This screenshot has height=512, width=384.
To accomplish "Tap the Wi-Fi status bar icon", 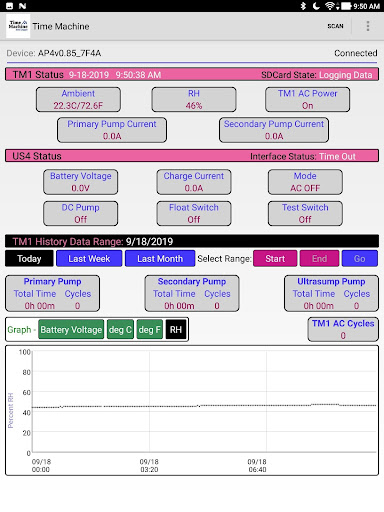I will point(331,6).
